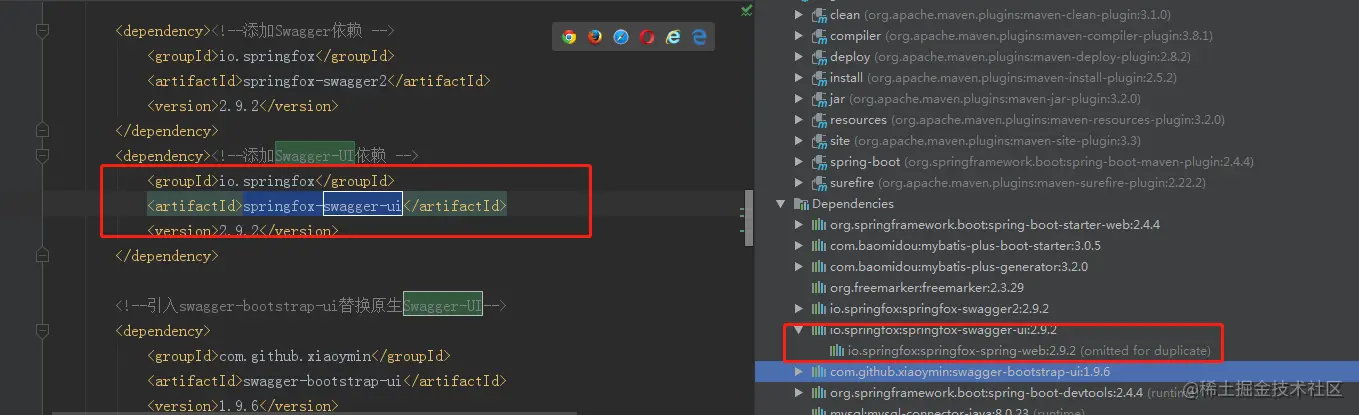Click the Dependencies folder icon

(x=801, y=204)
